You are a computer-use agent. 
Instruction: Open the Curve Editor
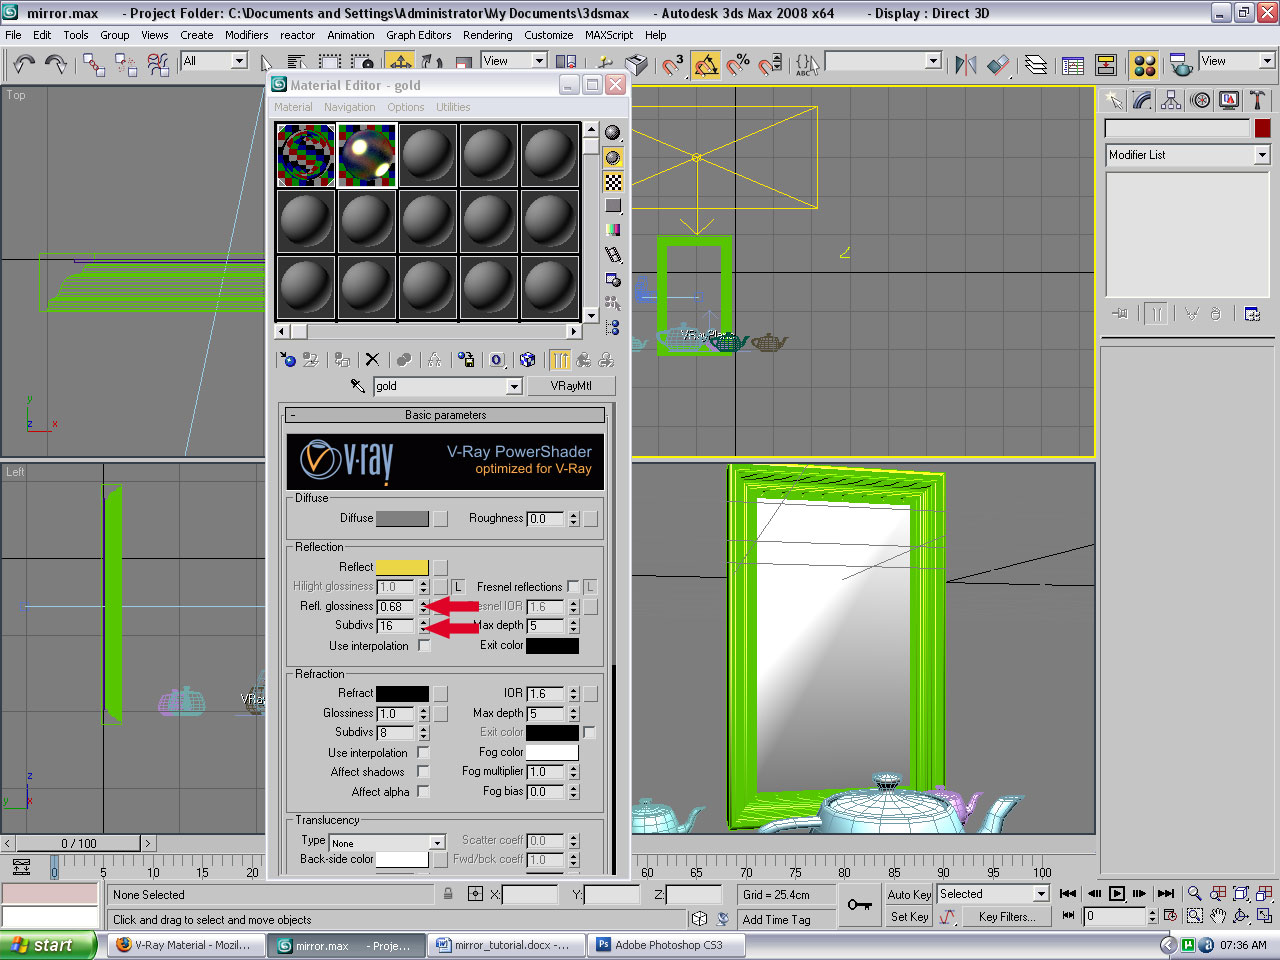[1074, 65]
